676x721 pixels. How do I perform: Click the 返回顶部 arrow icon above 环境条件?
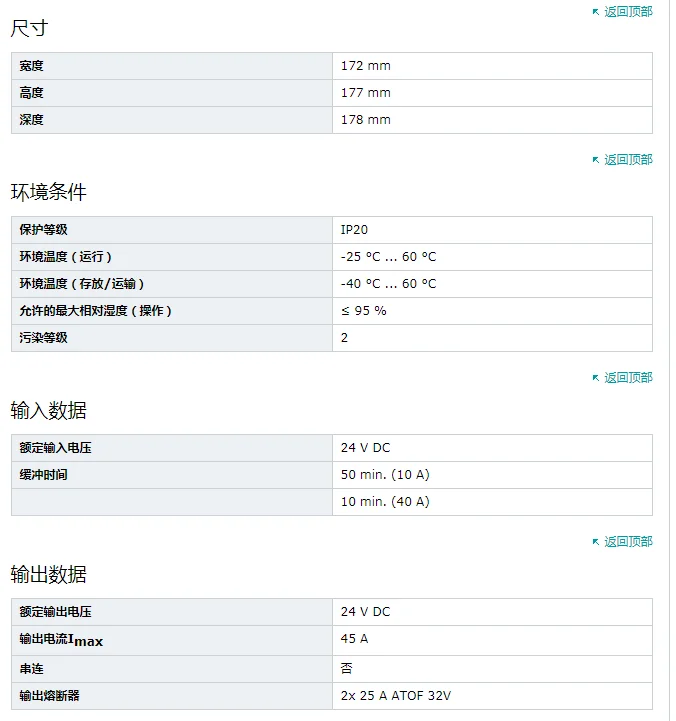(x=596, y=160)
